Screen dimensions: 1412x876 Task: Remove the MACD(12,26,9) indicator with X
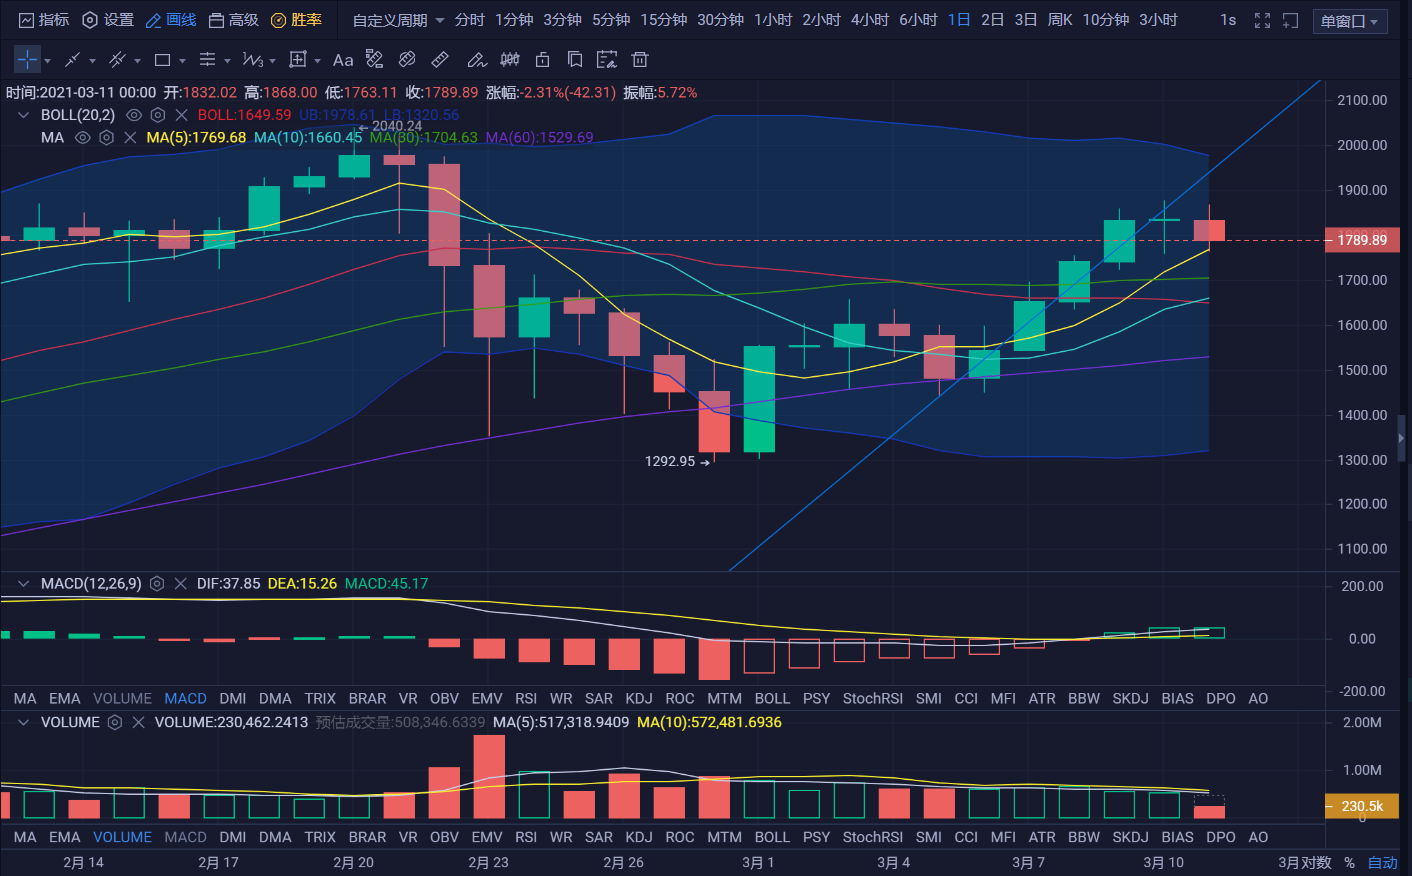pos(181,584)
